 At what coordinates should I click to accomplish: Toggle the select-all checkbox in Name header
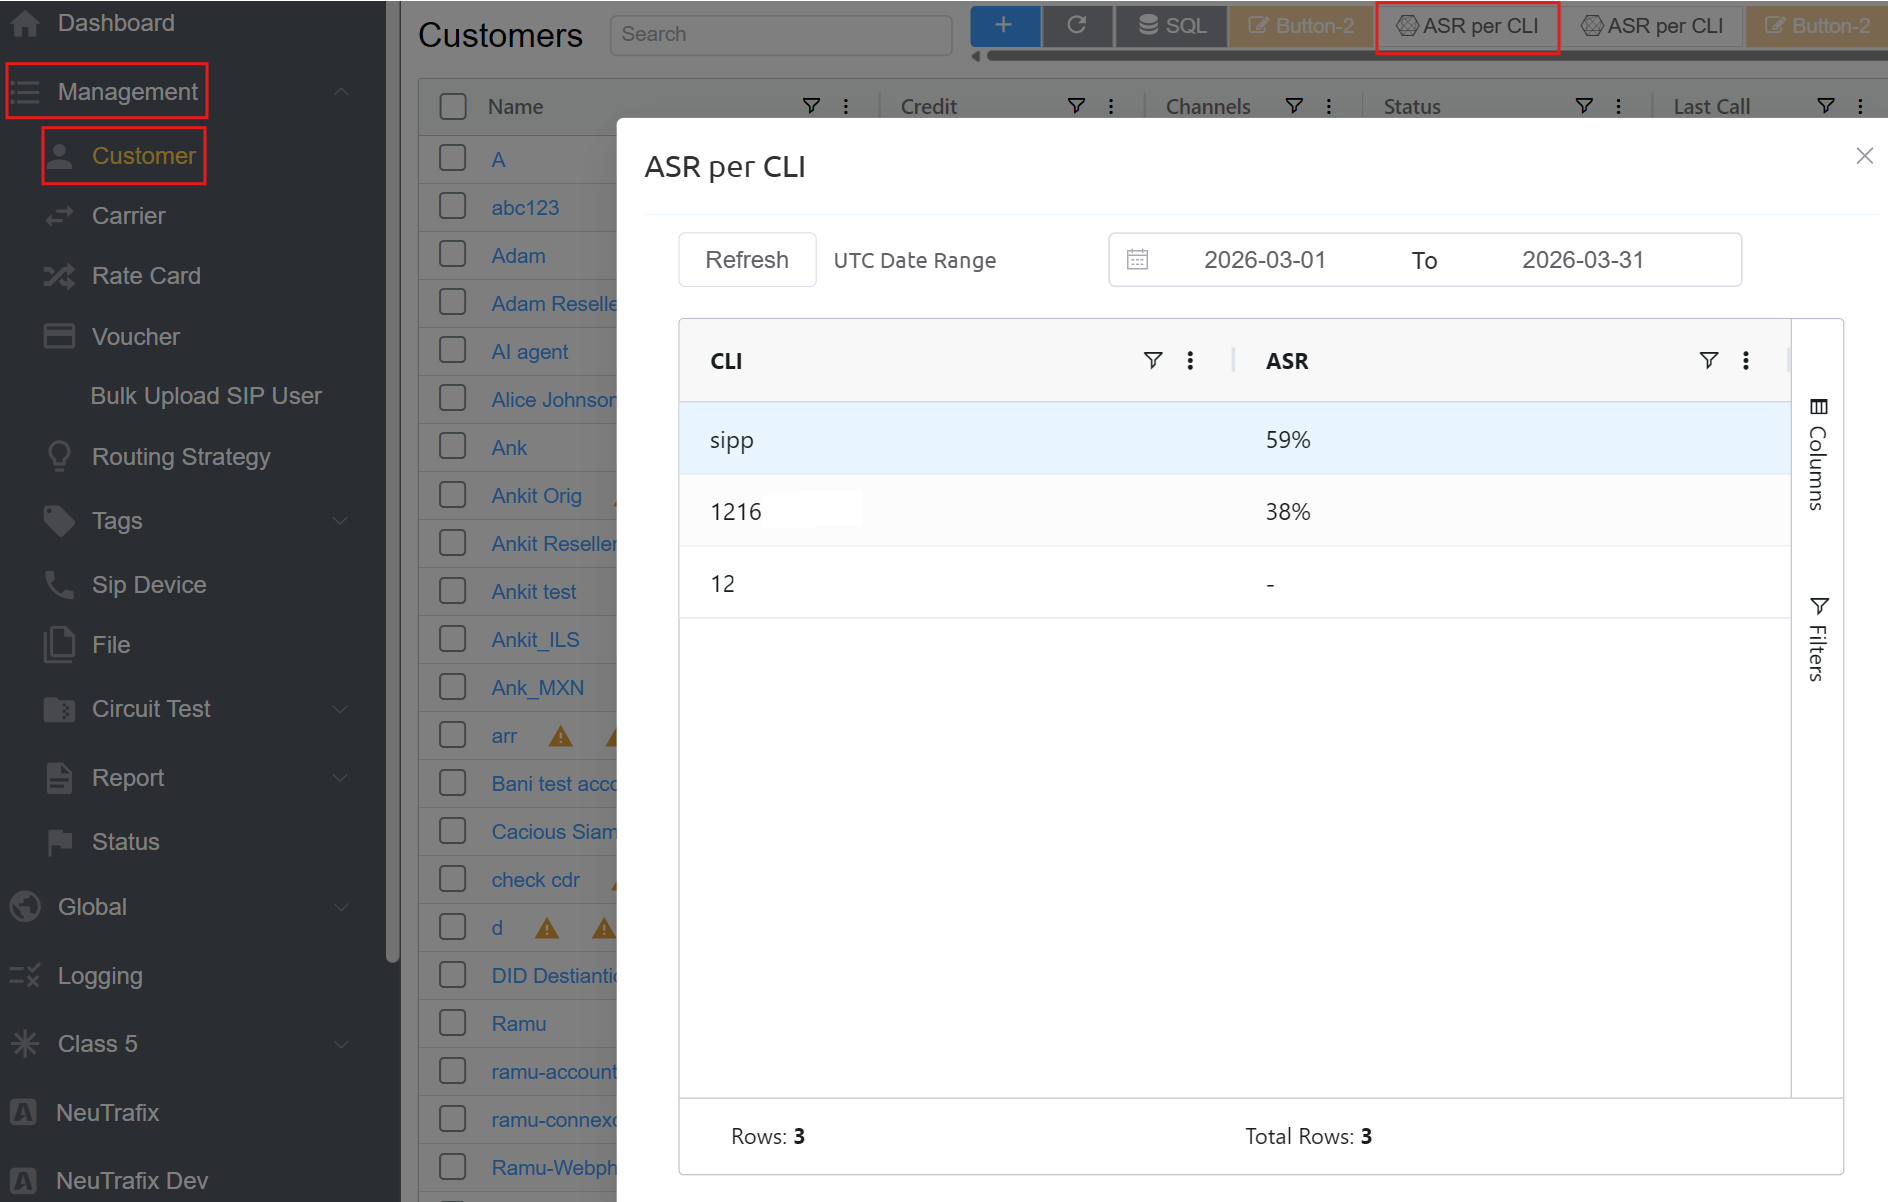pos(453,107)
